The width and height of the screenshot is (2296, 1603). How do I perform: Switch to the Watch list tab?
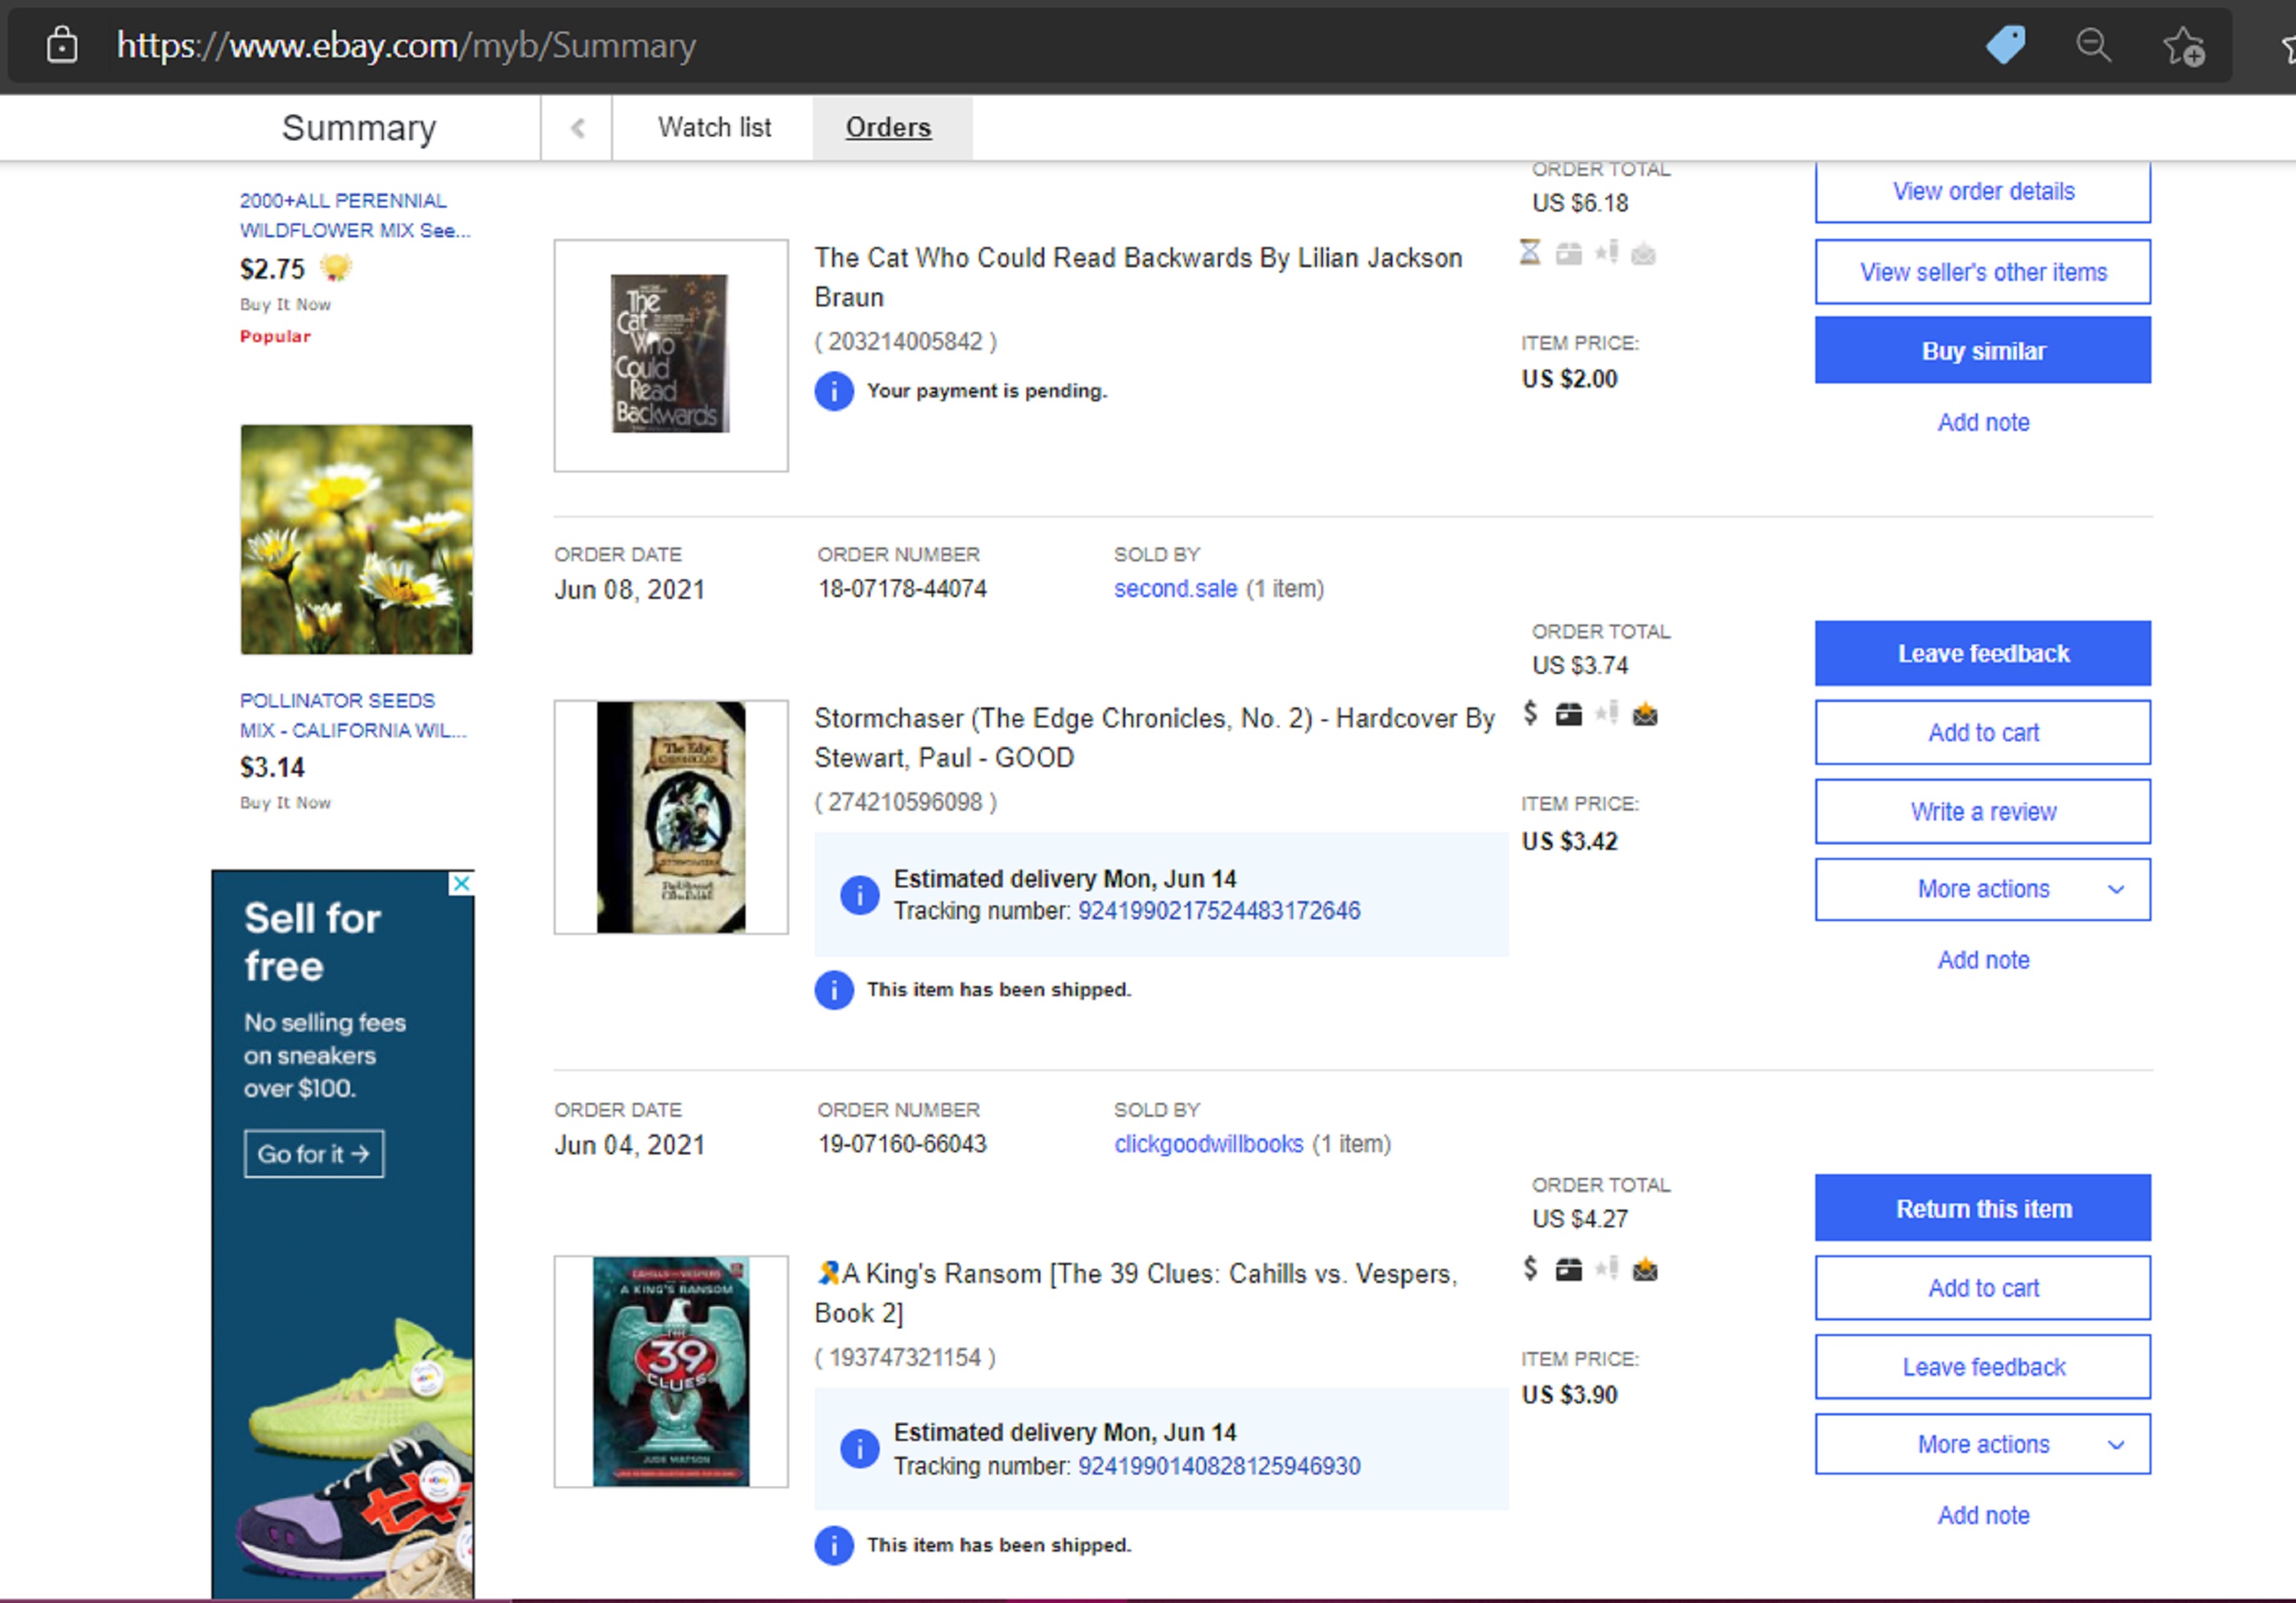[714, 128]
